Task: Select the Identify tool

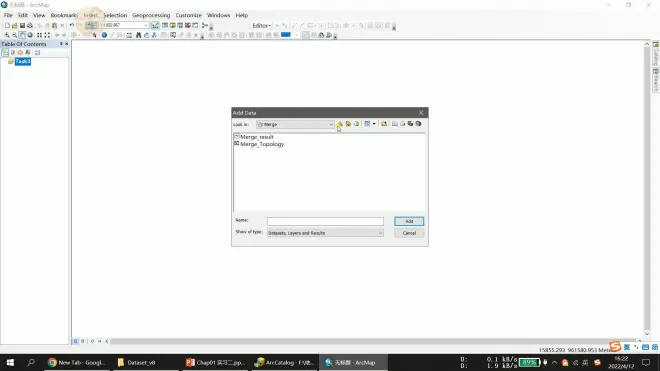Action: click(x=104, y=35)
